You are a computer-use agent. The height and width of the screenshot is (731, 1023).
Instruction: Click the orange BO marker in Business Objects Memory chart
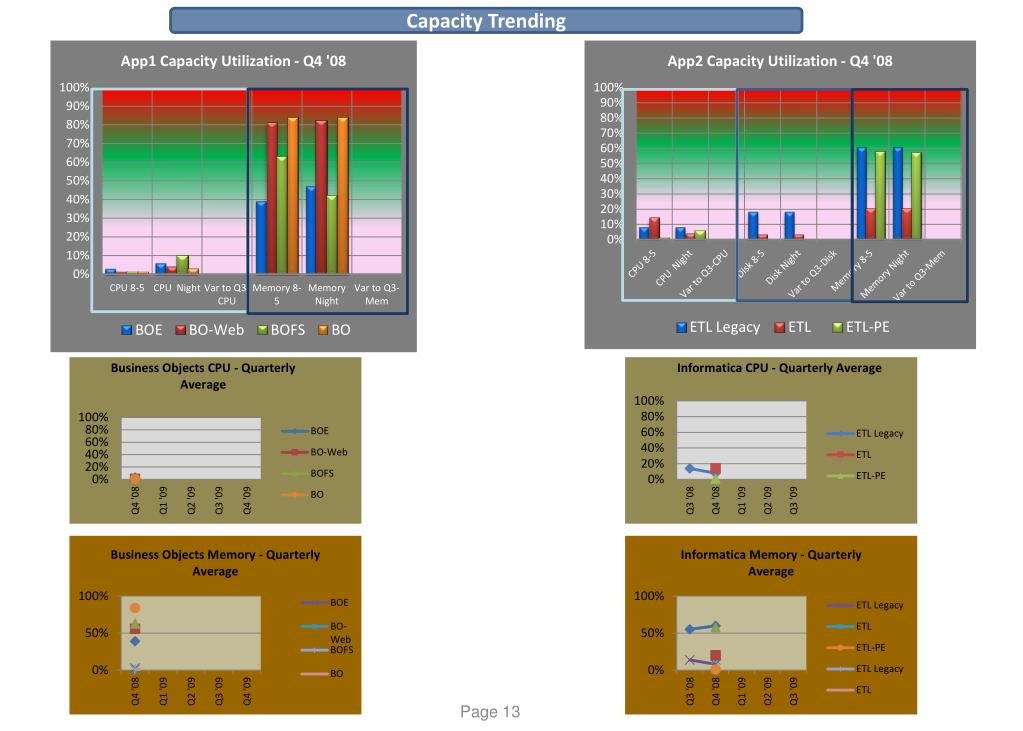point(135,608)
